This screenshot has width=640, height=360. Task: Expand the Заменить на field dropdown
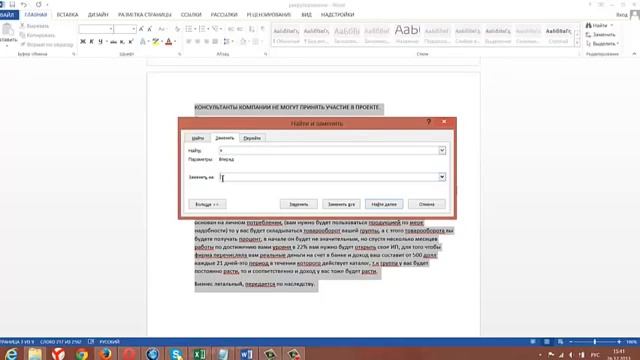click(442, 177)
